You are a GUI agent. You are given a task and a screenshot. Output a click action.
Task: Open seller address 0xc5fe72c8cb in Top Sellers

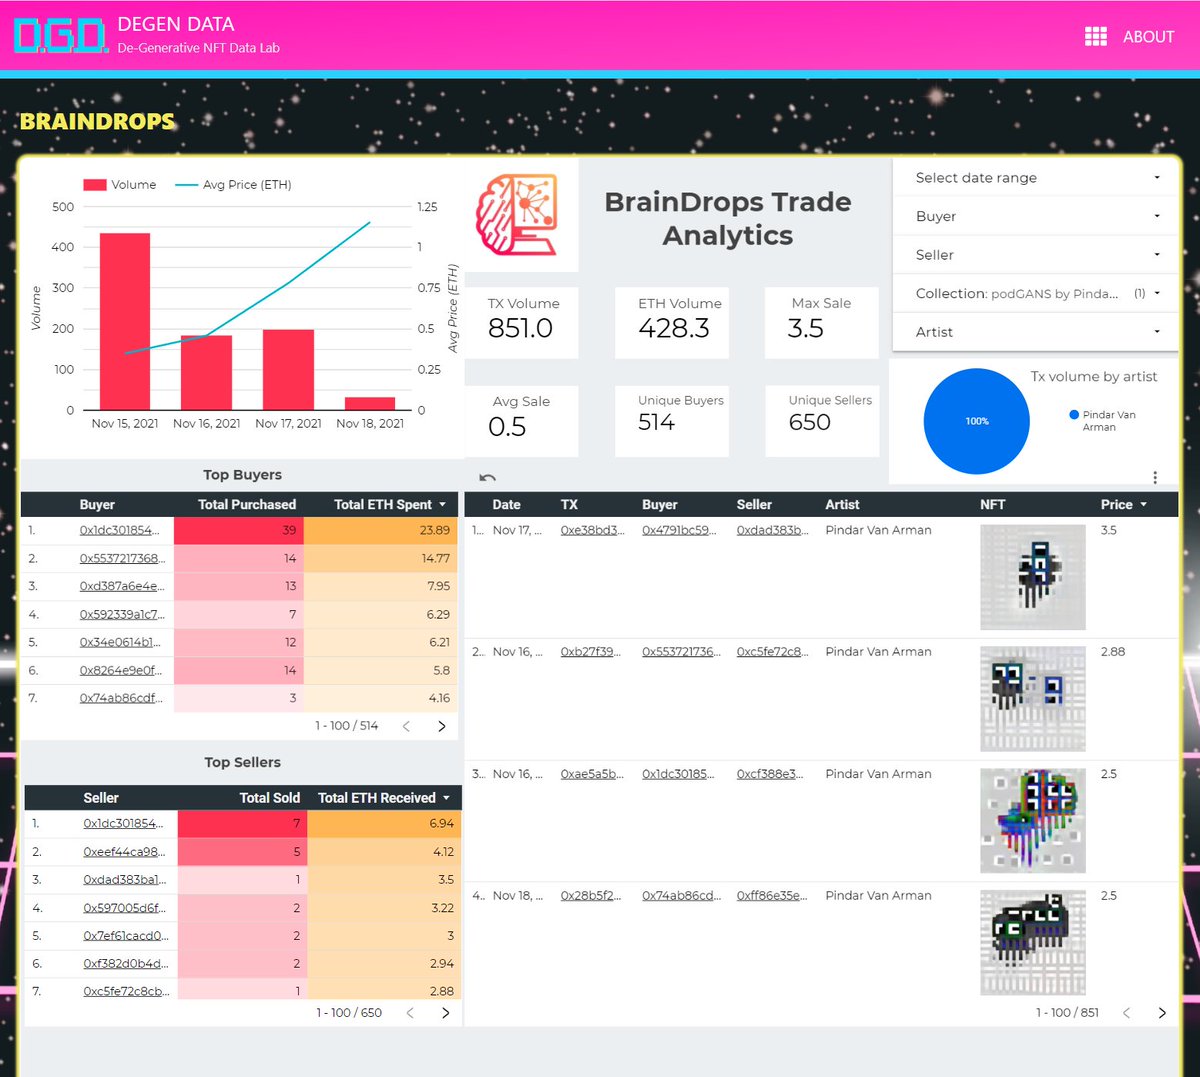(126, 992)
